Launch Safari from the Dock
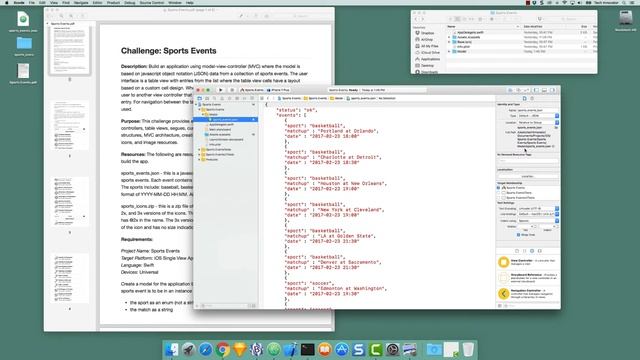Screen dimensions: 640x360 (x=205, y=349)
